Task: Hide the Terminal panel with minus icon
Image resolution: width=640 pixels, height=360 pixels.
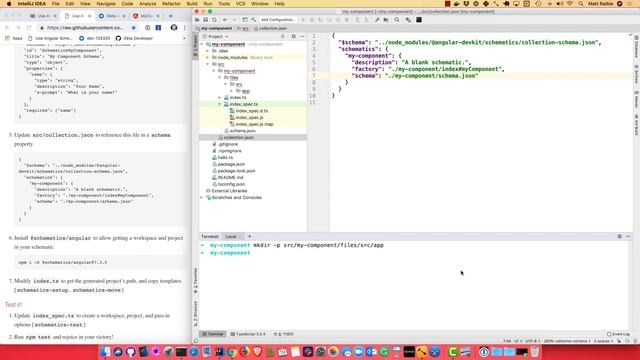Action: (628, 236)
